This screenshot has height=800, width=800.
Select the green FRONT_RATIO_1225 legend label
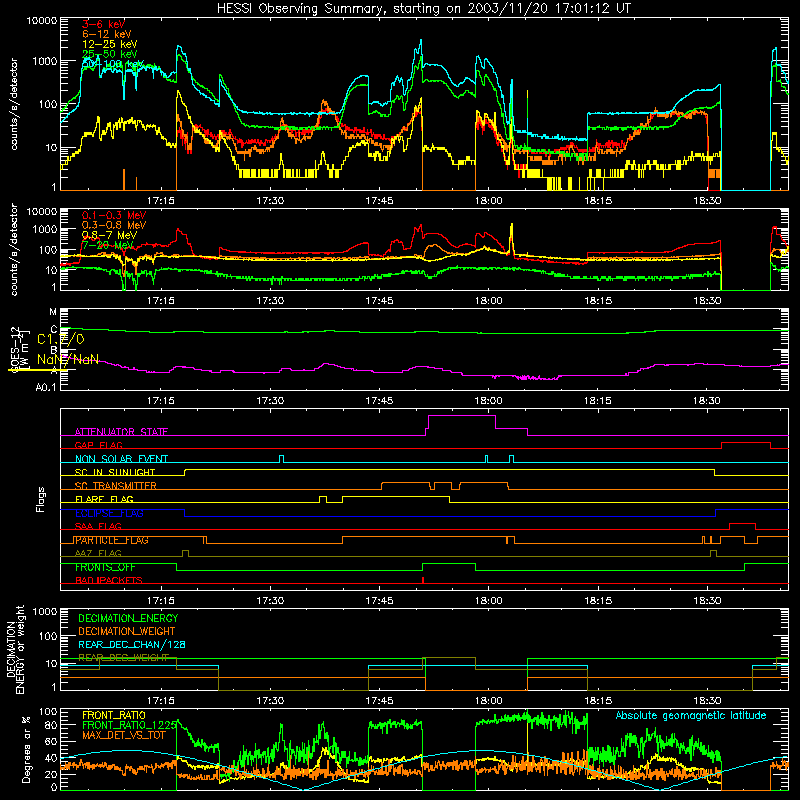129,725
